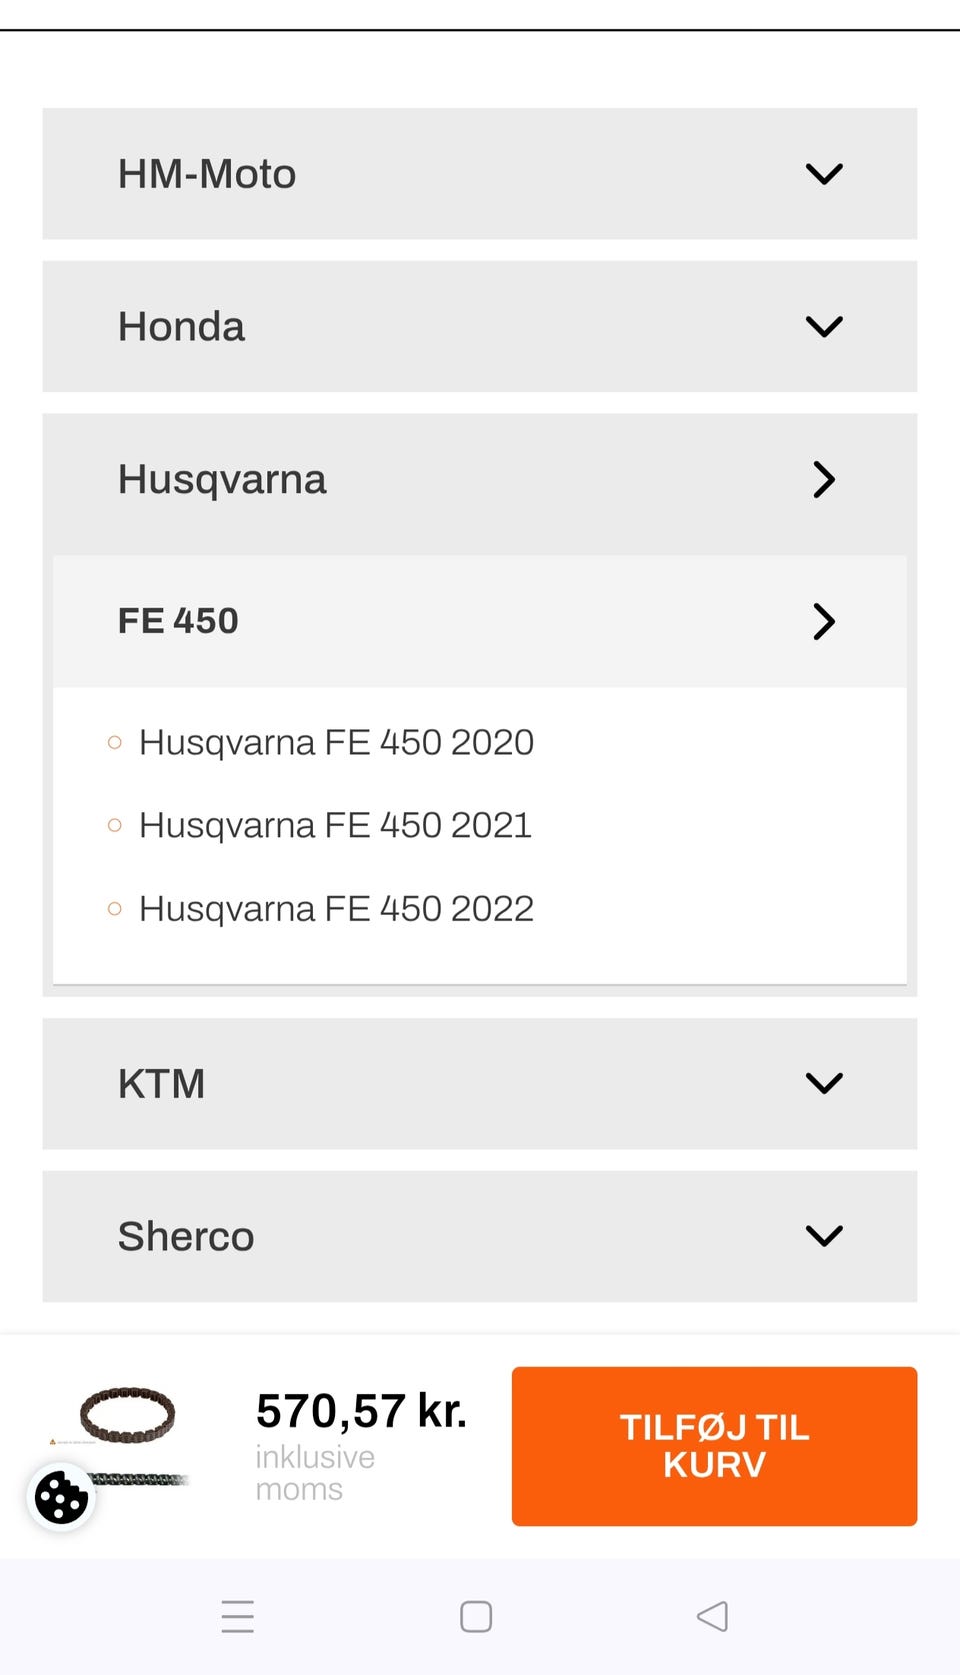The image size is (960, 1675).
Task: Select the HM-Moto brand label
Action: [x=207, y=174]
